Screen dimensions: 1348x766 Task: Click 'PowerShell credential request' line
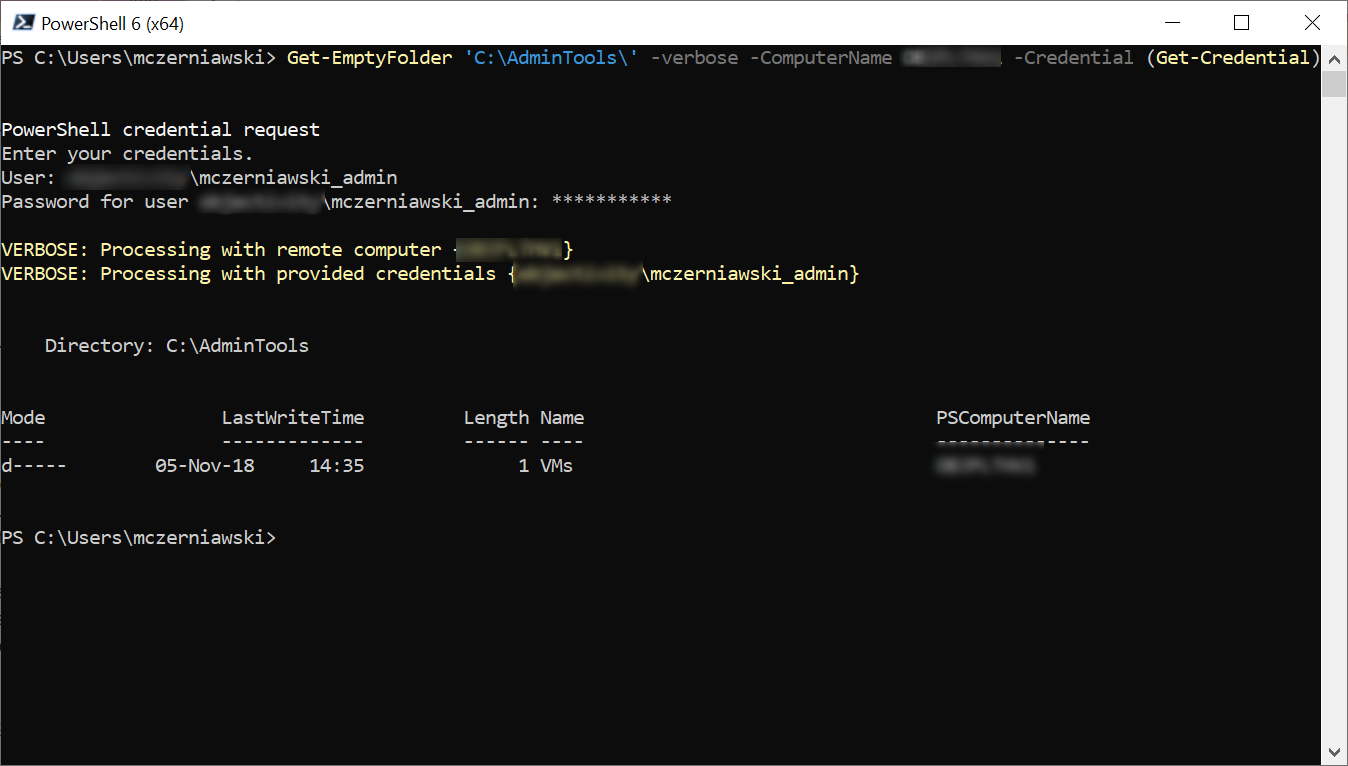point(161,130)
